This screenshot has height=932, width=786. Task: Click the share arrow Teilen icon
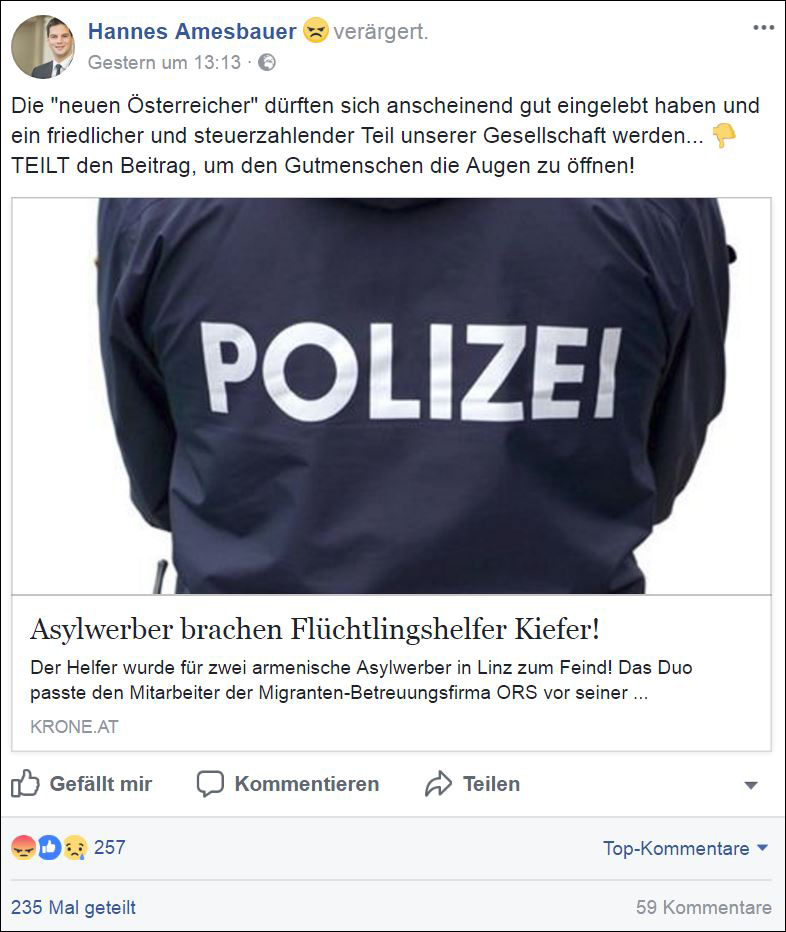click(438, 783)
